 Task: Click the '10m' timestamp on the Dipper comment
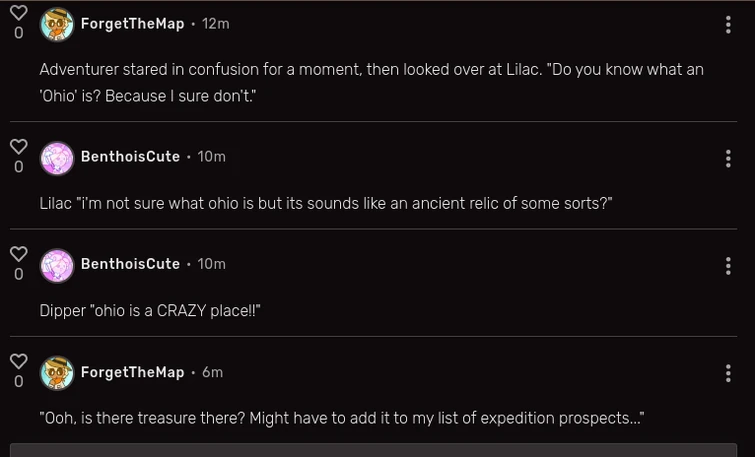click(x=211, y=264)
